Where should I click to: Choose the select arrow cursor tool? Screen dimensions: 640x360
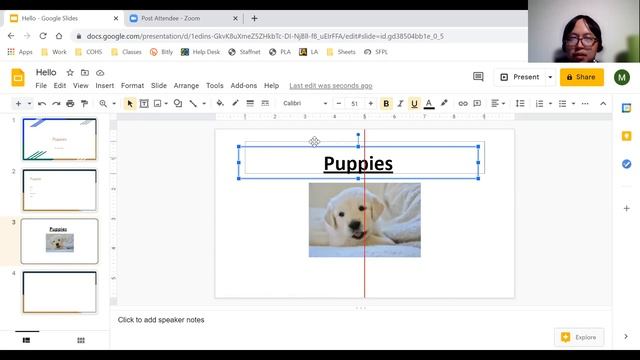click(x=130, y=104)
